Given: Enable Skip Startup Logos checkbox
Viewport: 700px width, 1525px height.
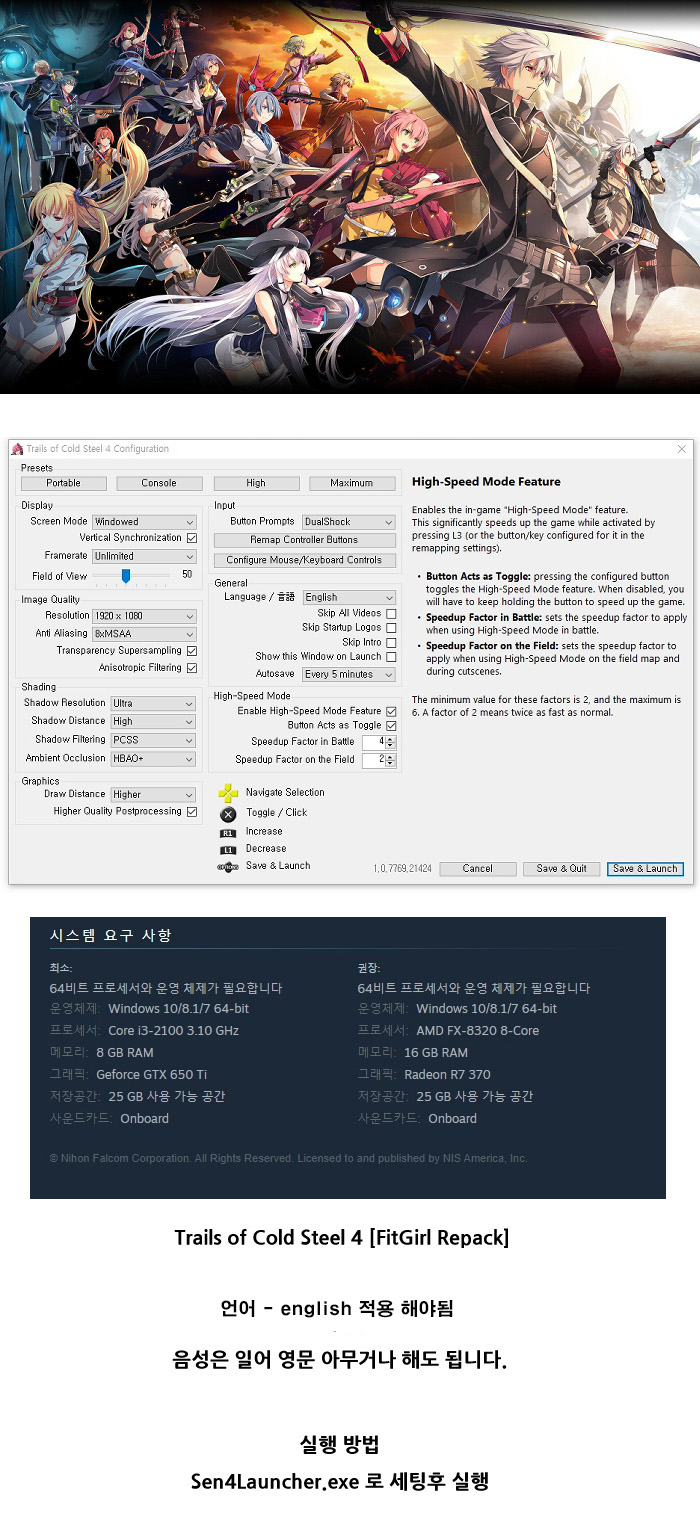Looking at the screenshot, I should pyautogui.click(x=391, y=628).
